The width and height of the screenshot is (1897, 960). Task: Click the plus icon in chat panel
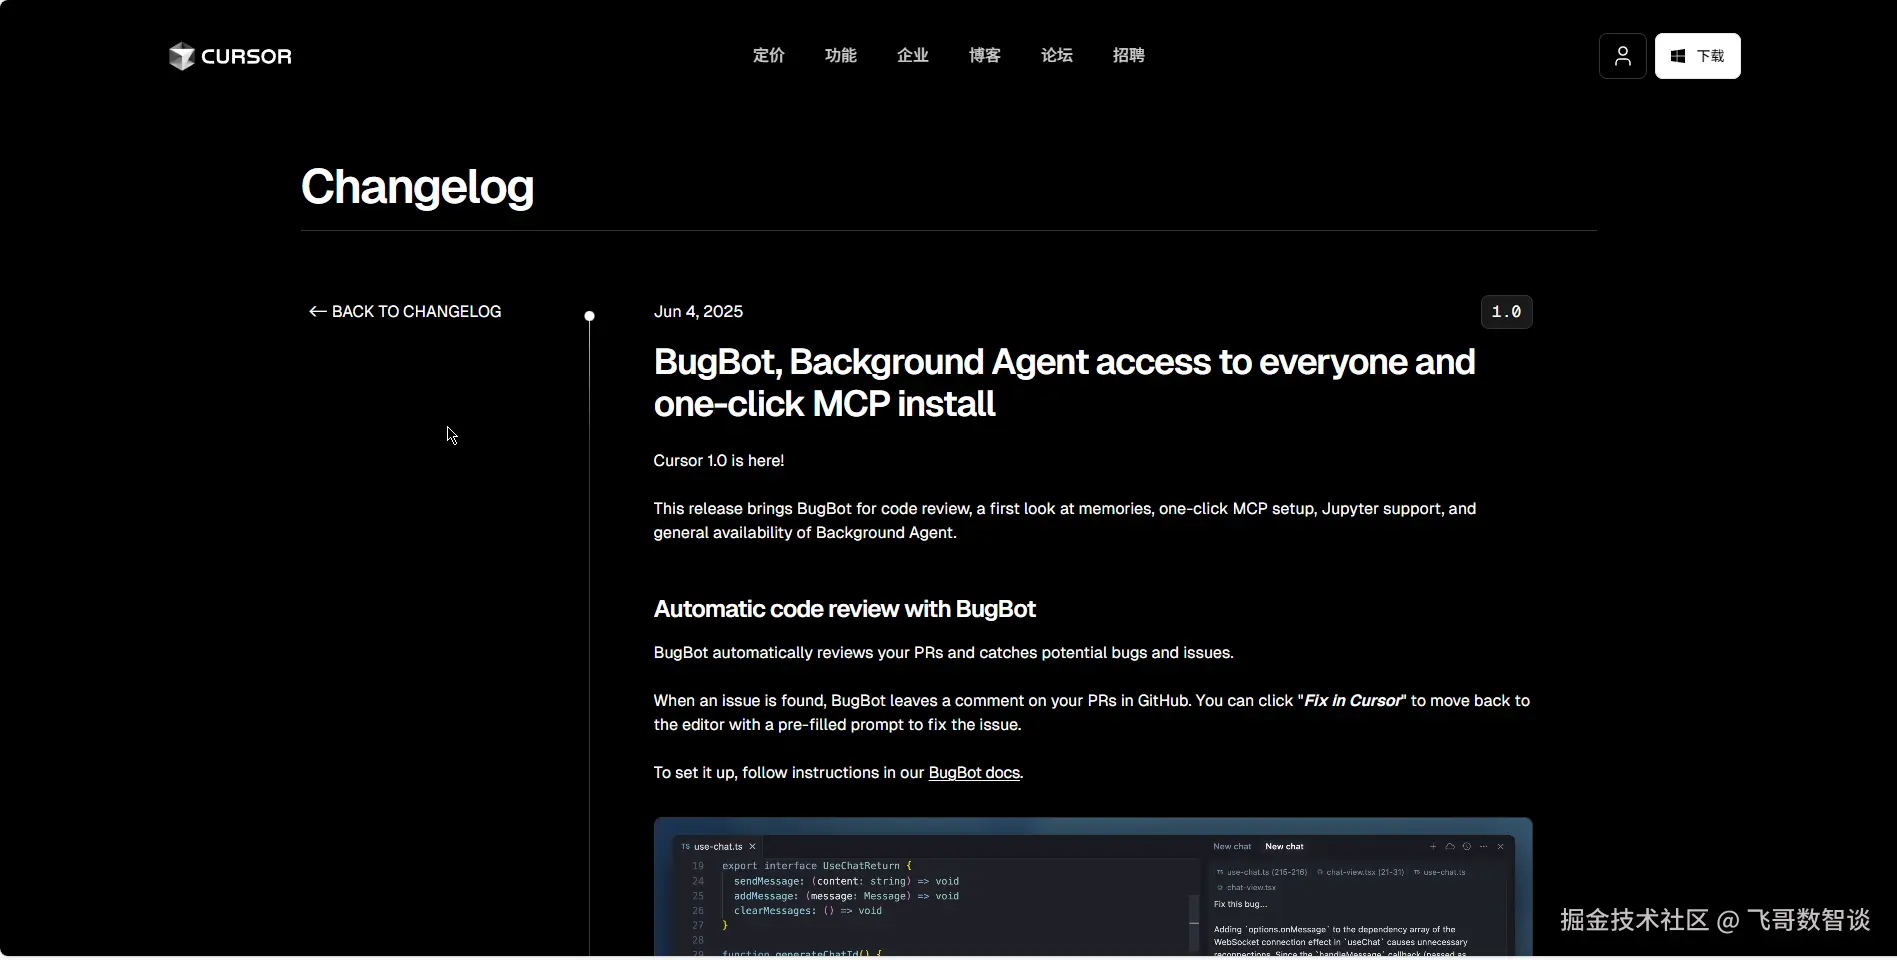point(1433,847)
